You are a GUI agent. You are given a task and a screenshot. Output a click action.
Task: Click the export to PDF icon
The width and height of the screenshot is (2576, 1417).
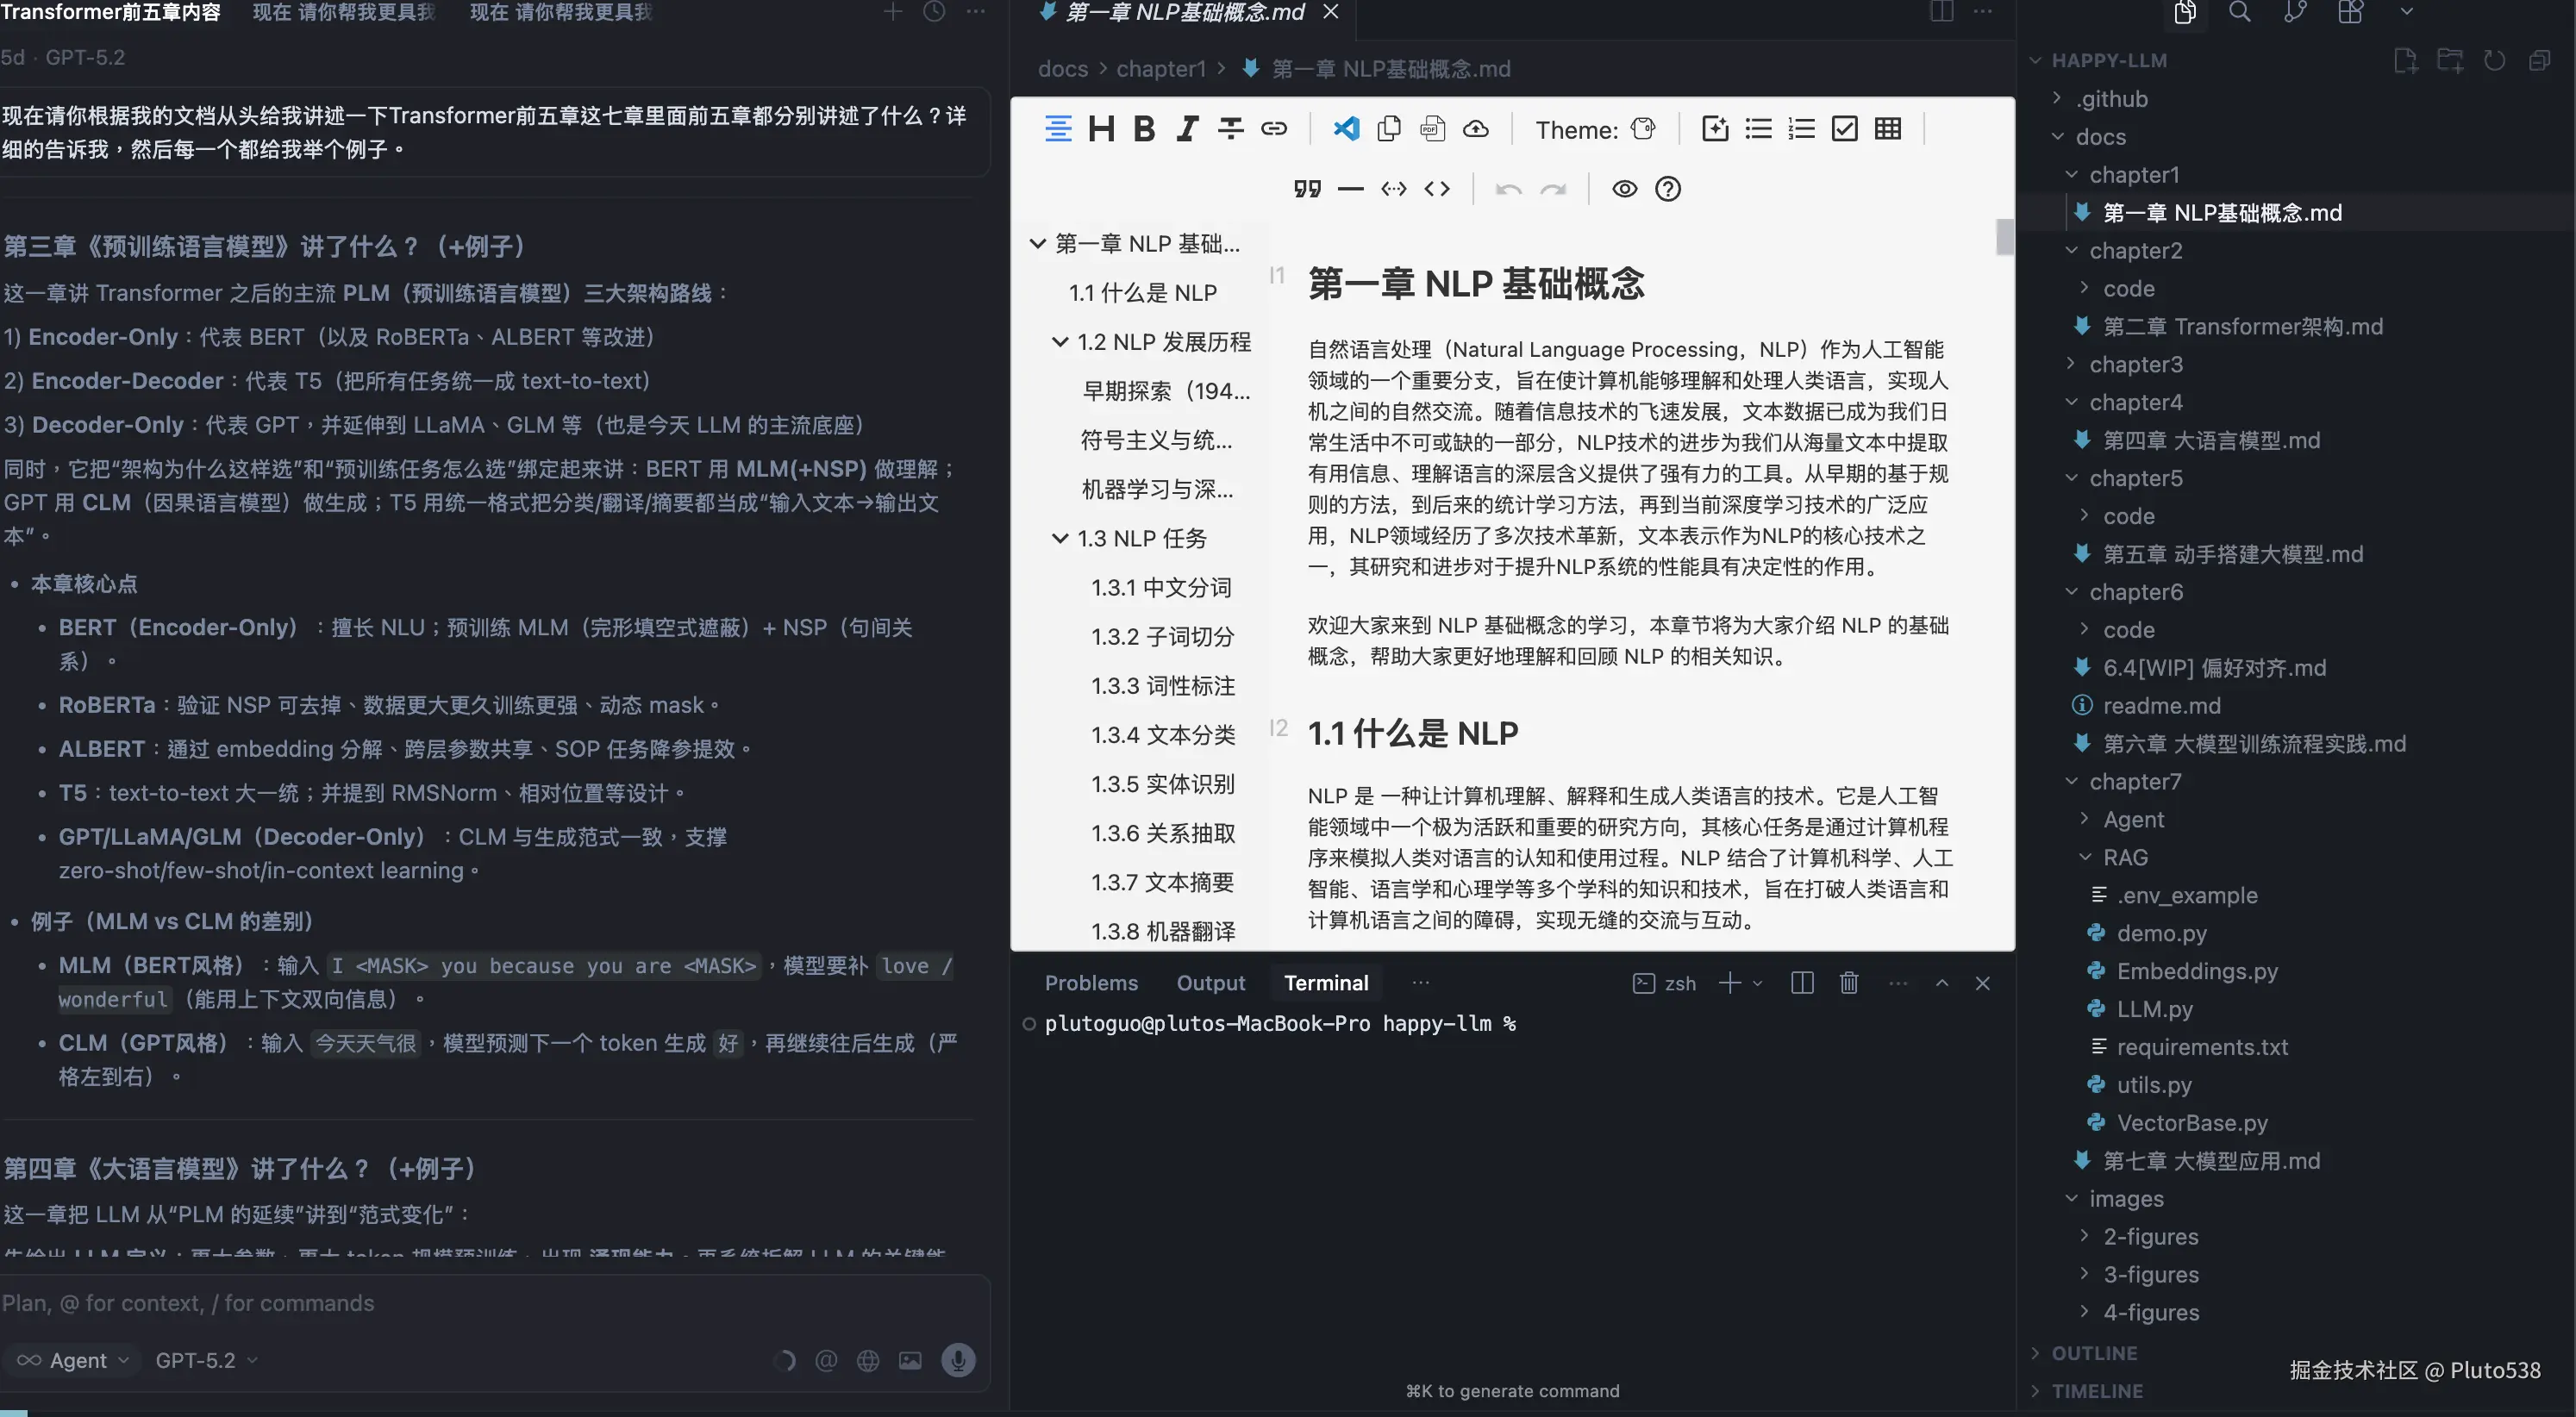(x=1432, y=129)
